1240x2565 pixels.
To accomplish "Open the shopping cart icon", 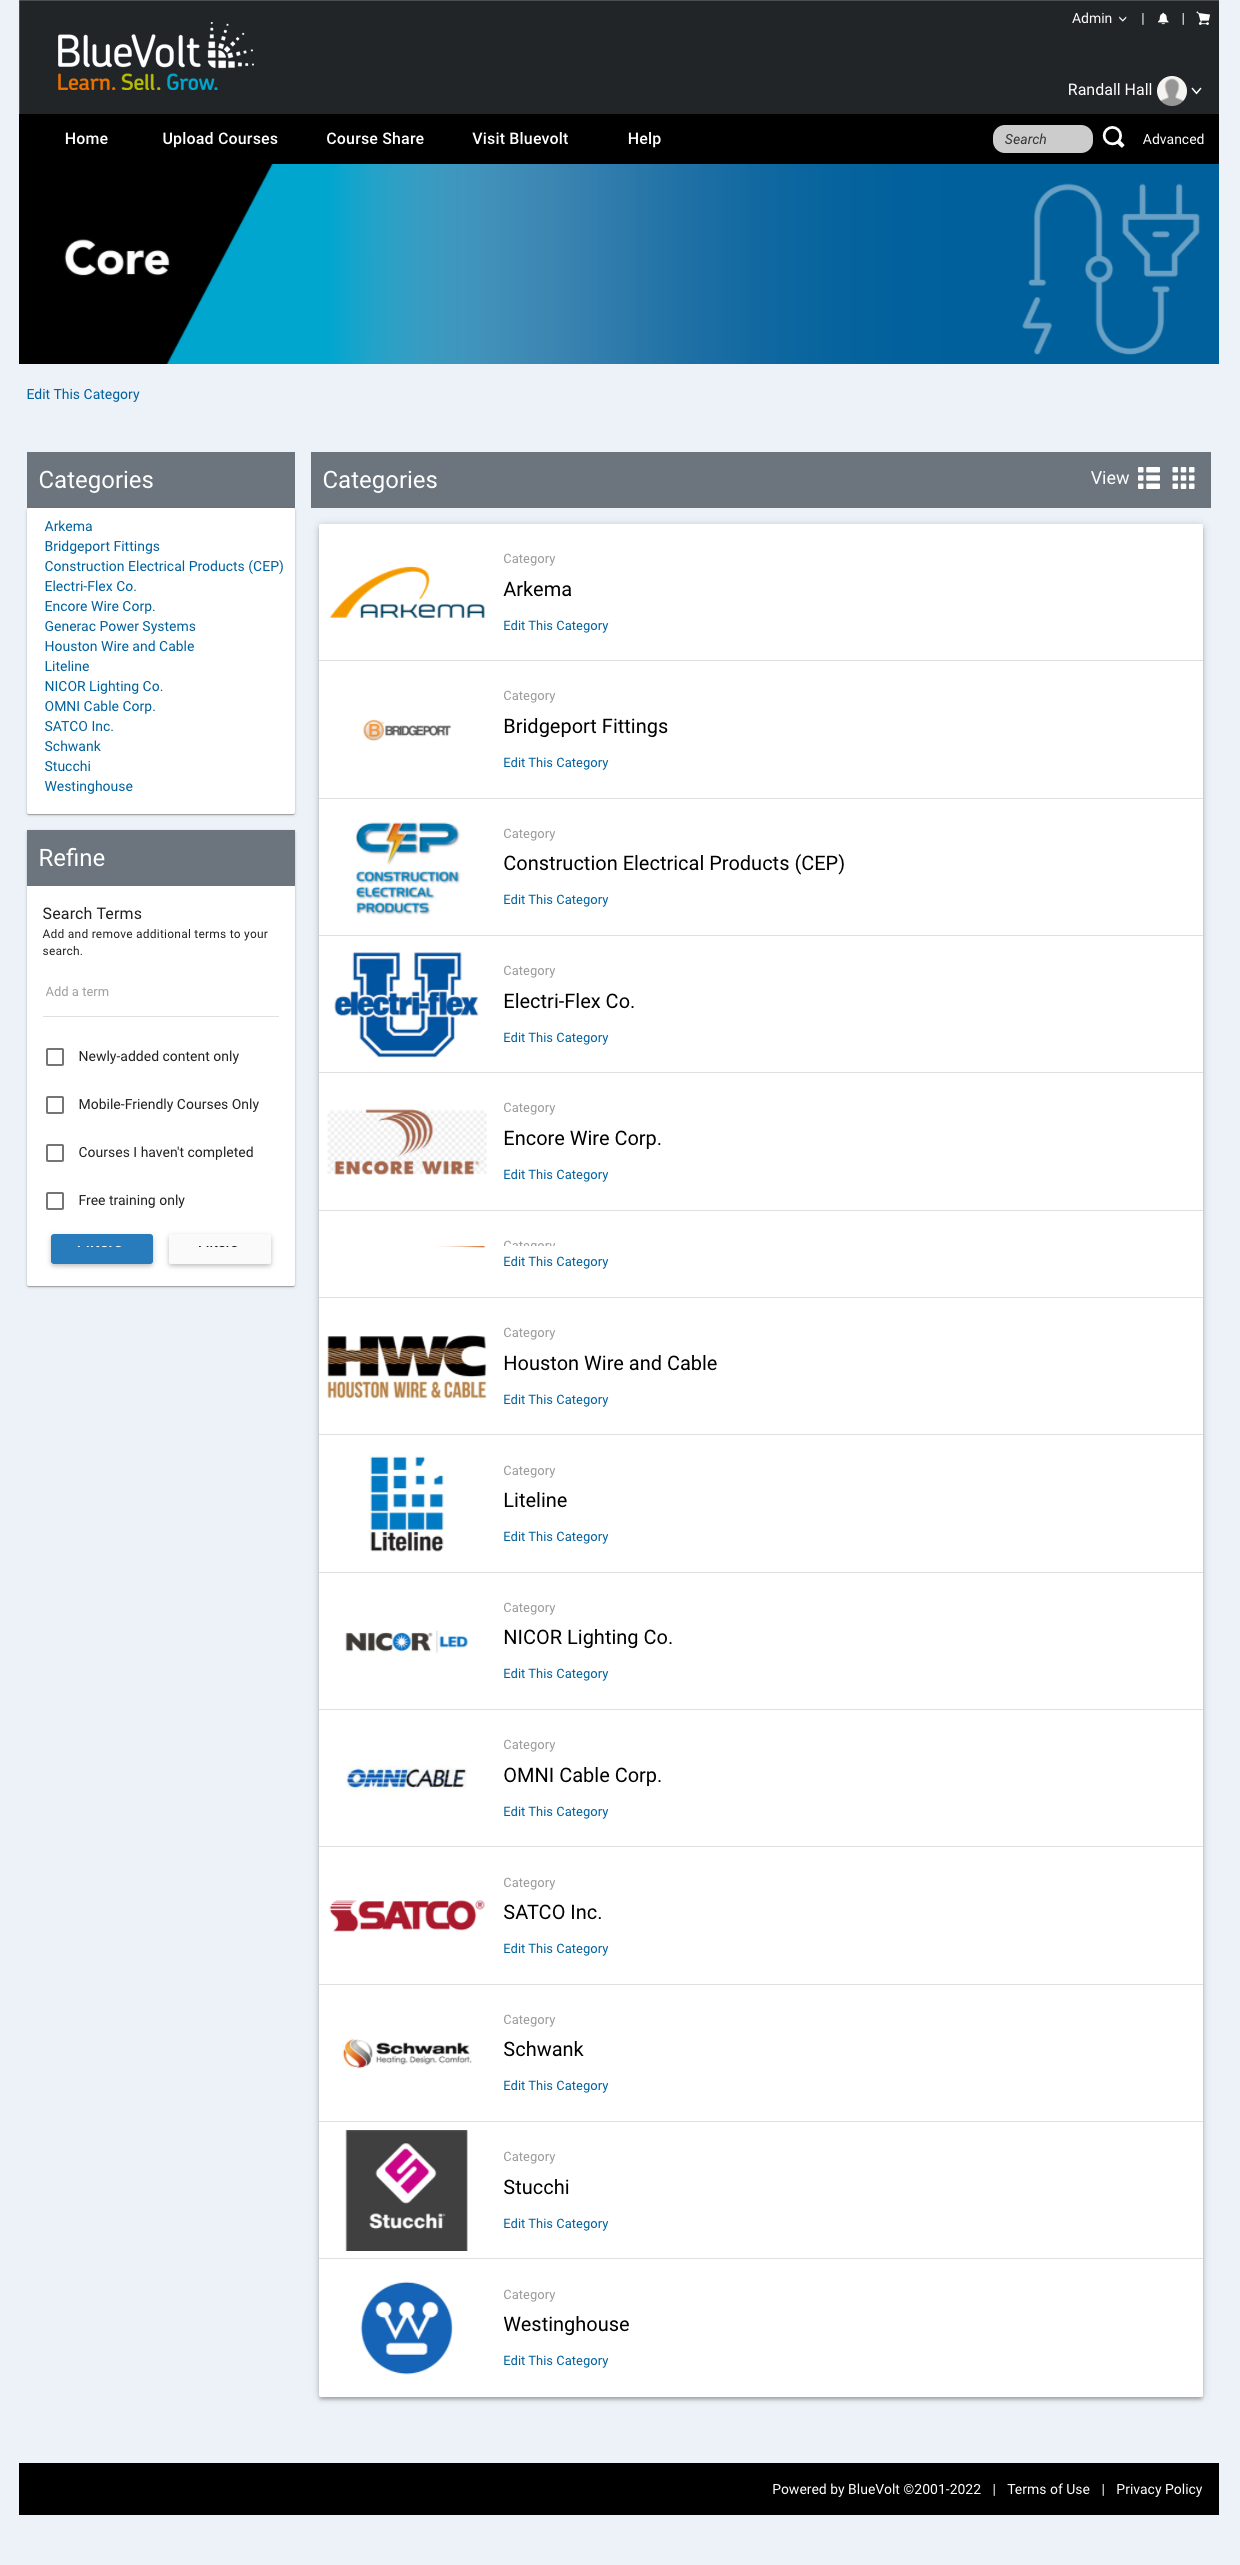I will [1203, 19].
